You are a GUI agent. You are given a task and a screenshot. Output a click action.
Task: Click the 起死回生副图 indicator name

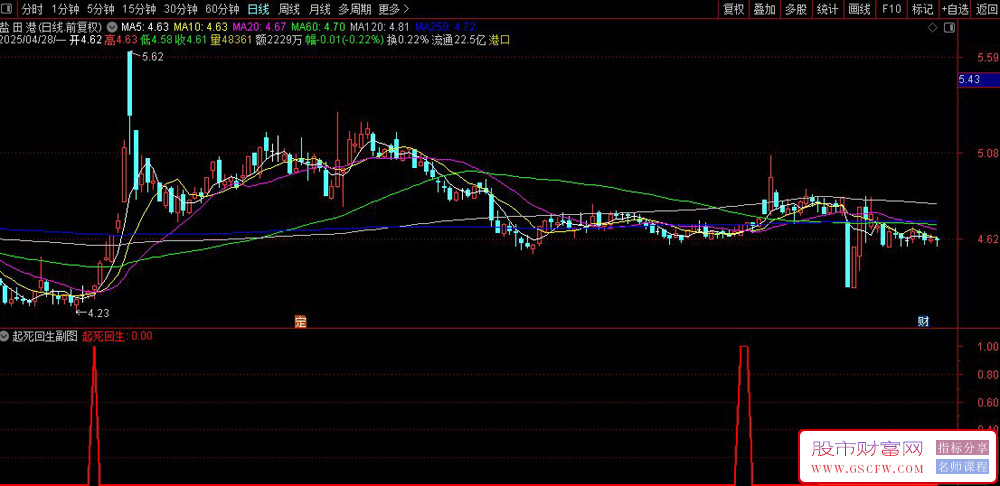coord(44,335)
